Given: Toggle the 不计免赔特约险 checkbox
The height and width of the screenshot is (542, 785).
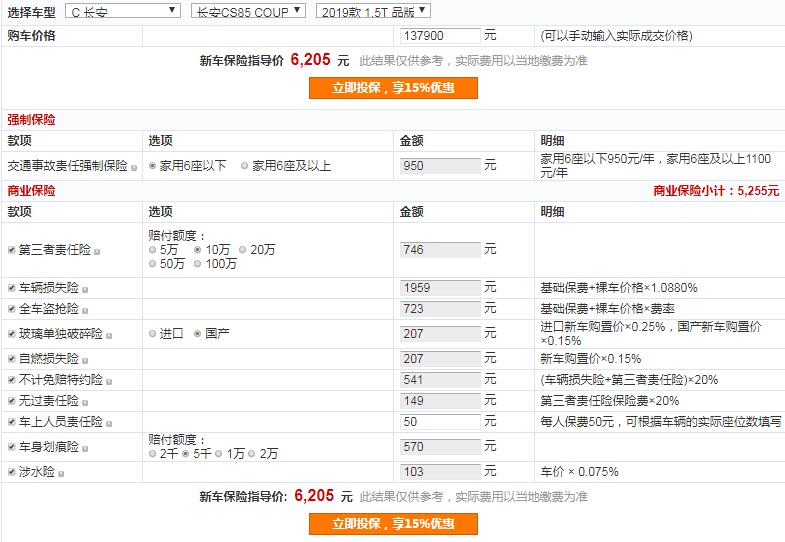Looking at the screenshot, I should (12, 380).
